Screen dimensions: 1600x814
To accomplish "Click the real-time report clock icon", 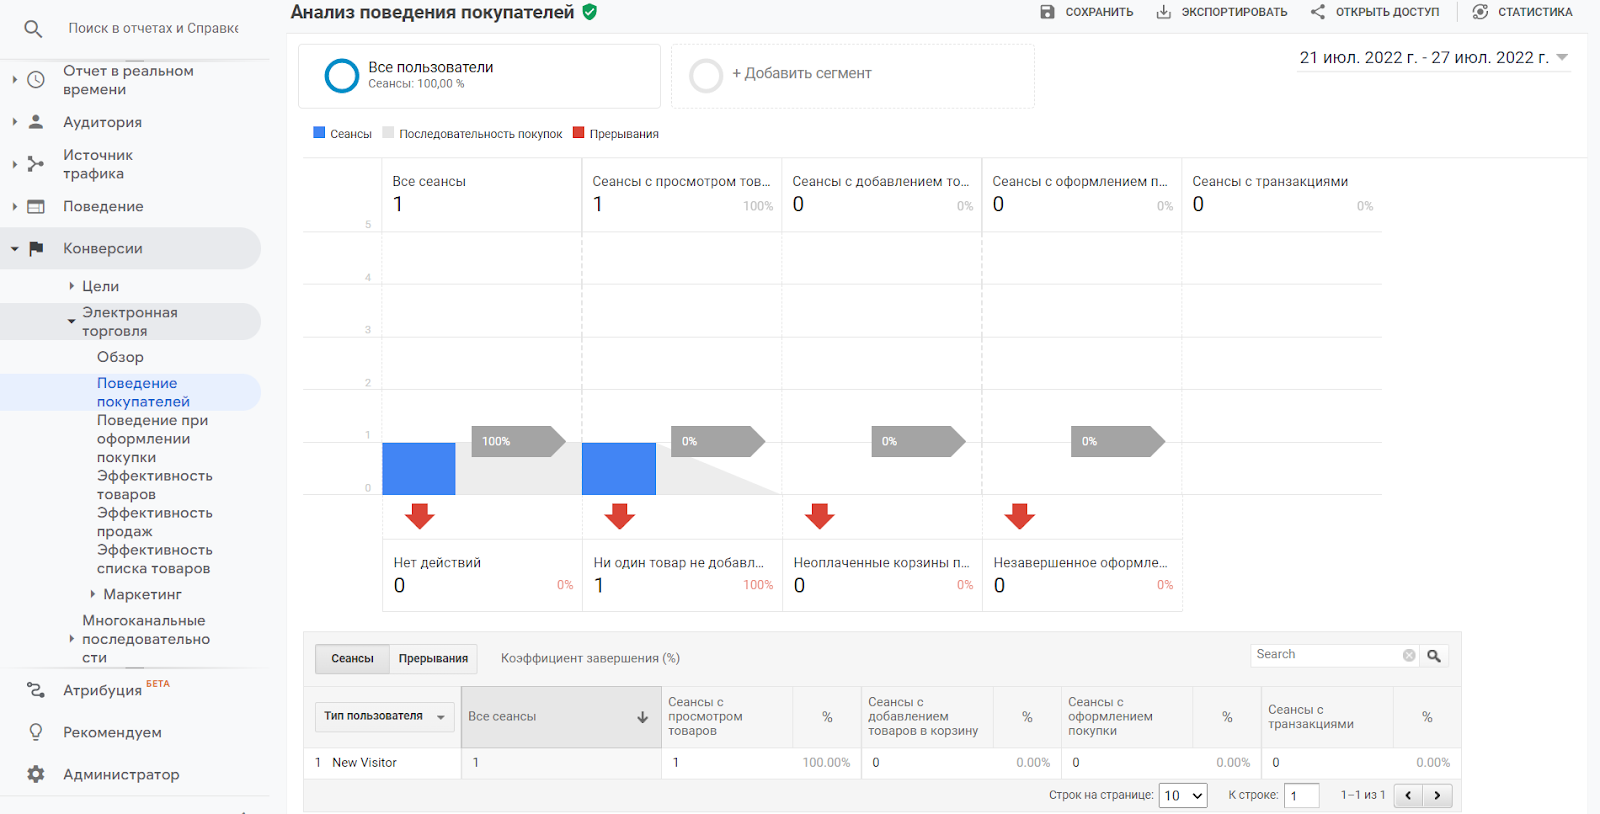I will (x=36, y=80).
